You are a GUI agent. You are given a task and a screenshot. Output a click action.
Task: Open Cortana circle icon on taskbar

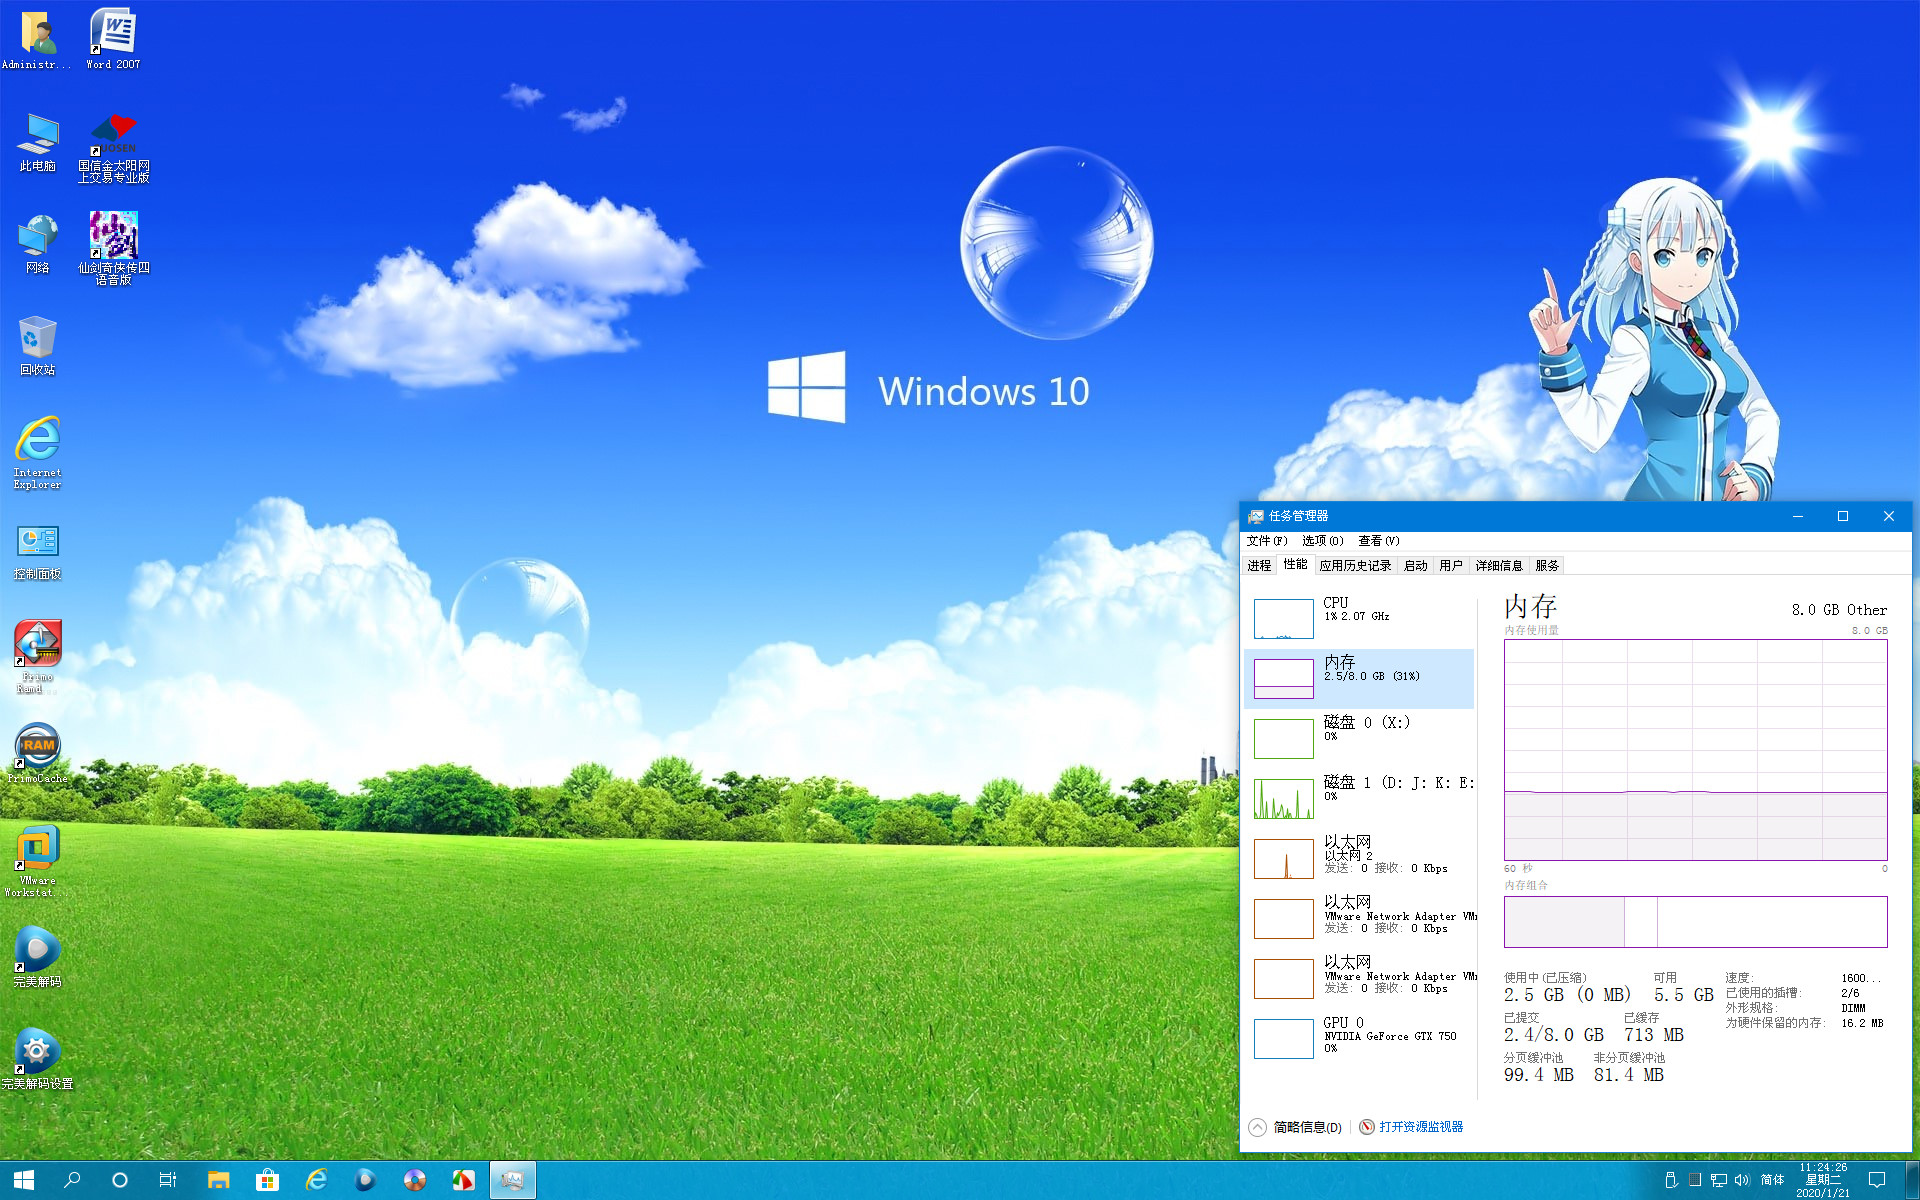120,1180
